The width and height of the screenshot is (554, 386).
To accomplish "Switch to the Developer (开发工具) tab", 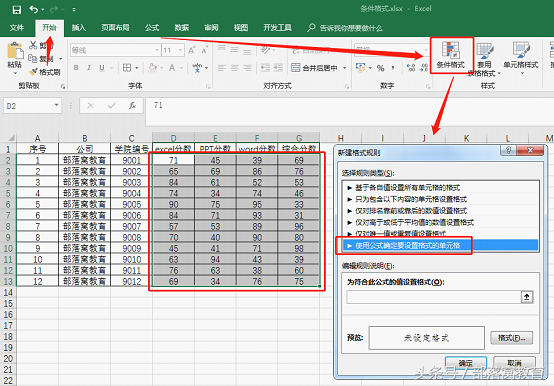I will [277, 28].
